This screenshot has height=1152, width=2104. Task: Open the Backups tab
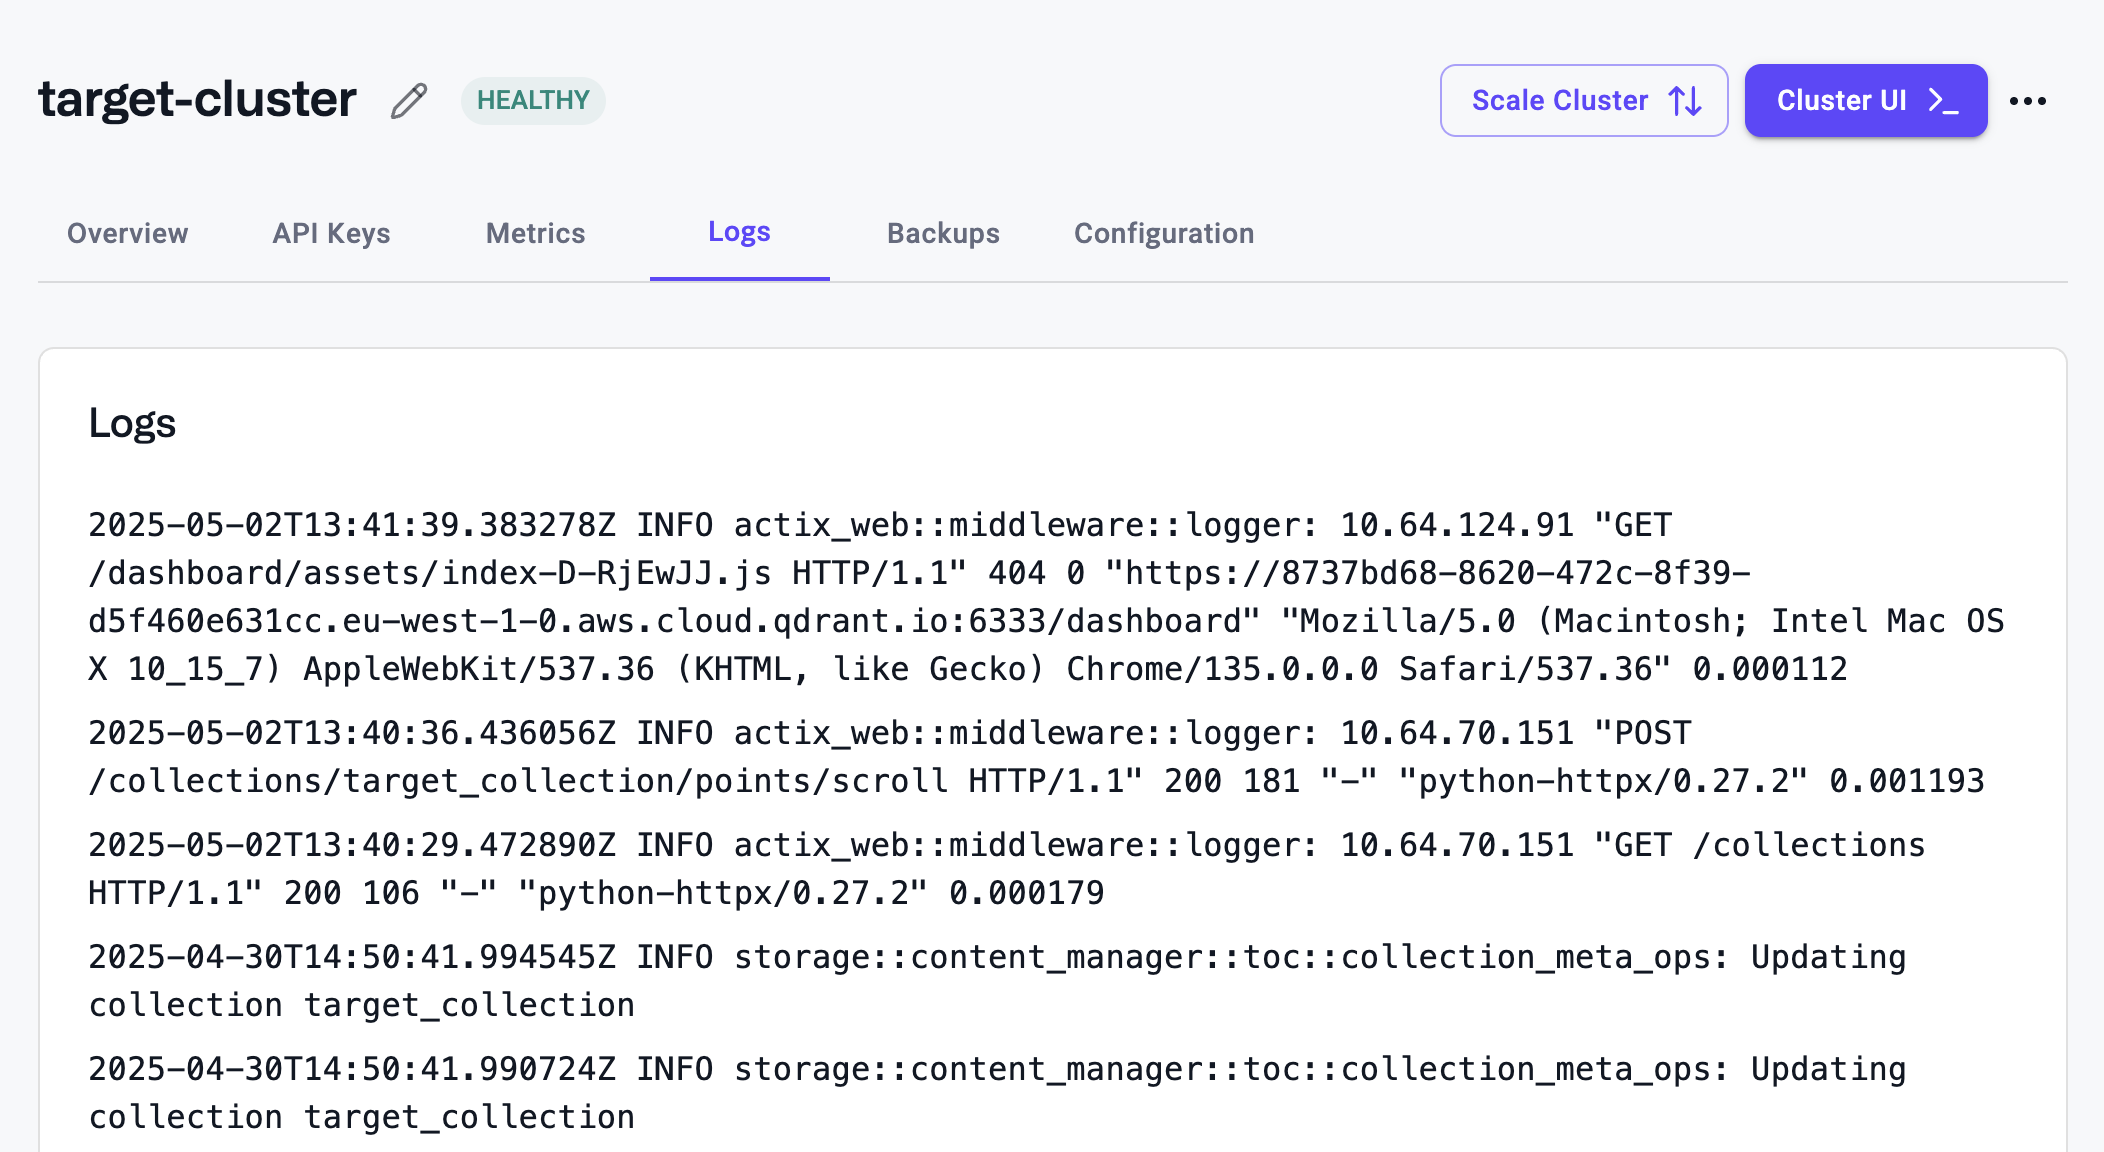[x=942, y=233]
